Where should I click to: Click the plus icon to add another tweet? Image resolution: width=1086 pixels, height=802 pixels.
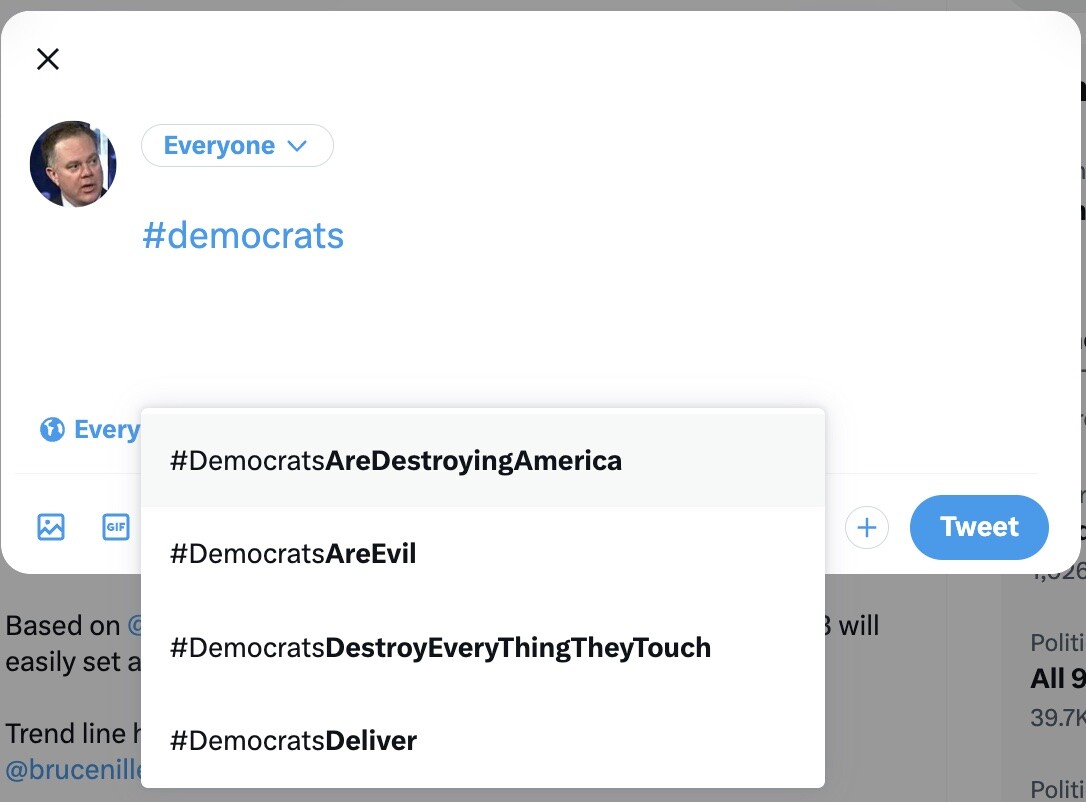tap(867, 527)
